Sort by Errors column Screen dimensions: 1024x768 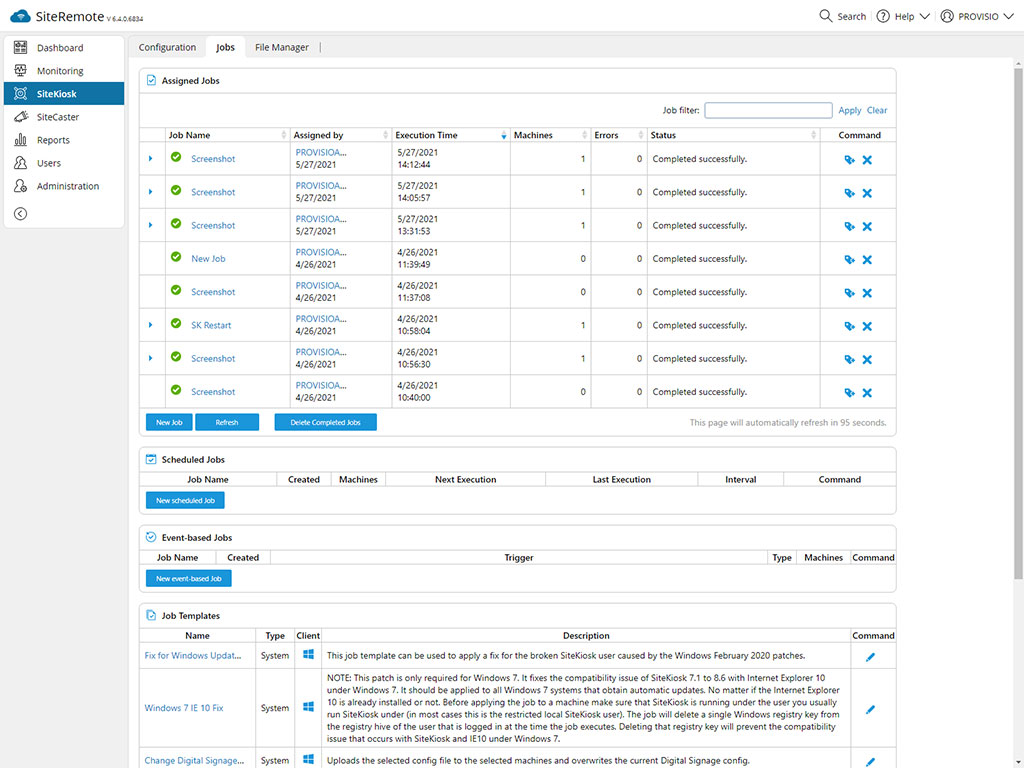(618, 135)
